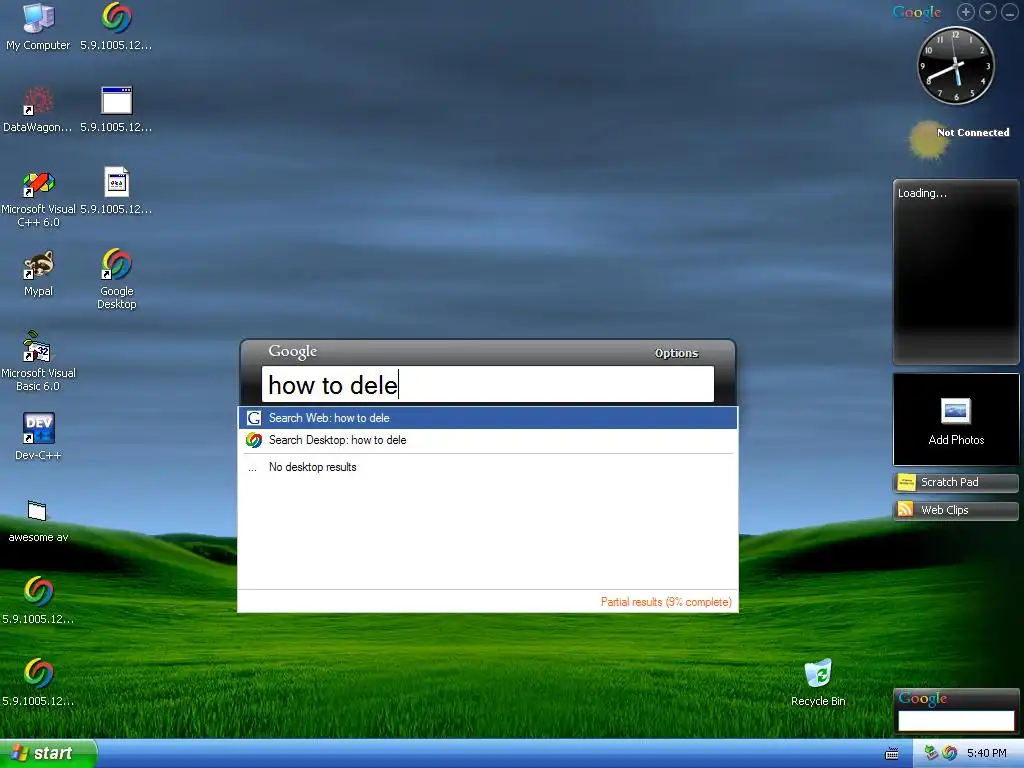Expand the Scratch Pad gadget
The image size is (1024, 768).
956,483
